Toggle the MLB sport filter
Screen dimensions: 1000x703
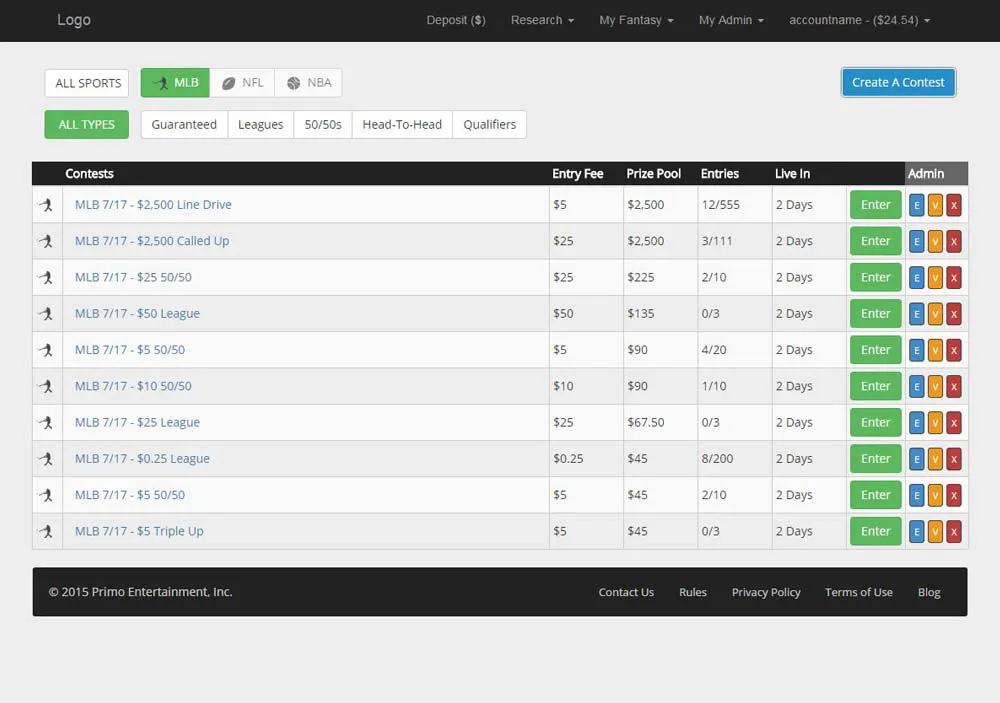coord(175,83)
